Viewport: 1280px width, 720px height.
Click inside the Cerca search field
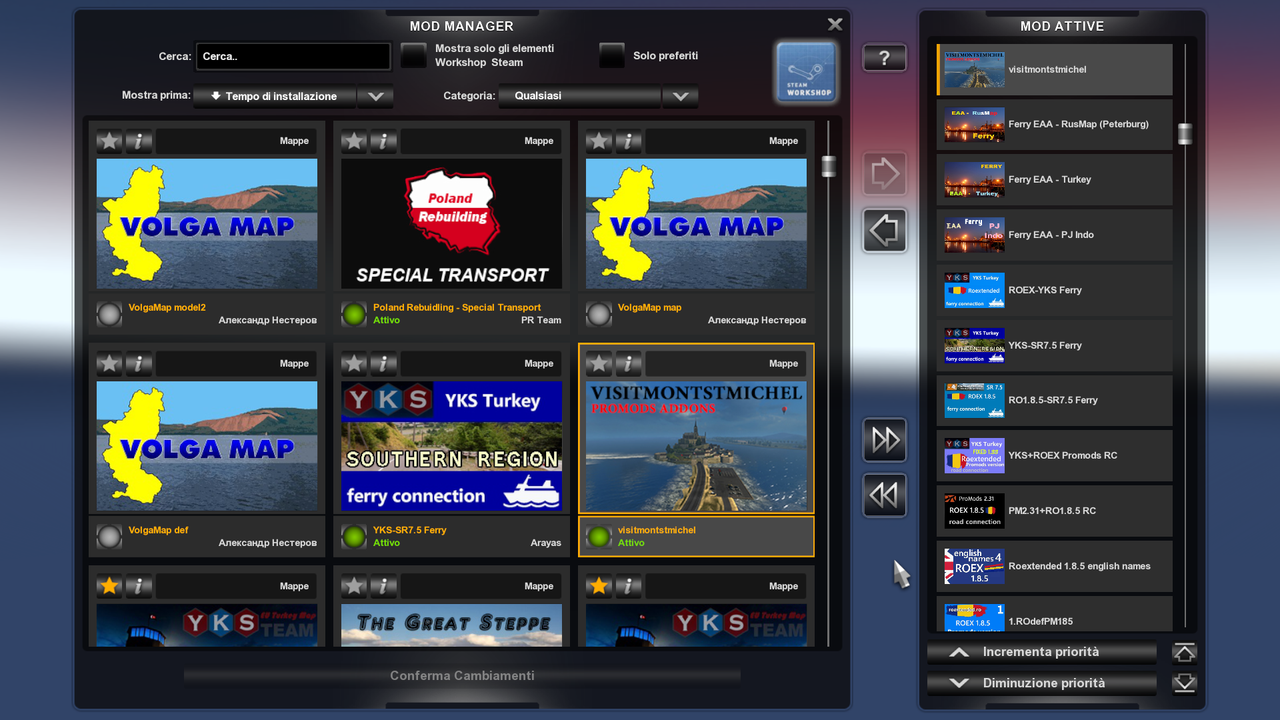point(292,56)
